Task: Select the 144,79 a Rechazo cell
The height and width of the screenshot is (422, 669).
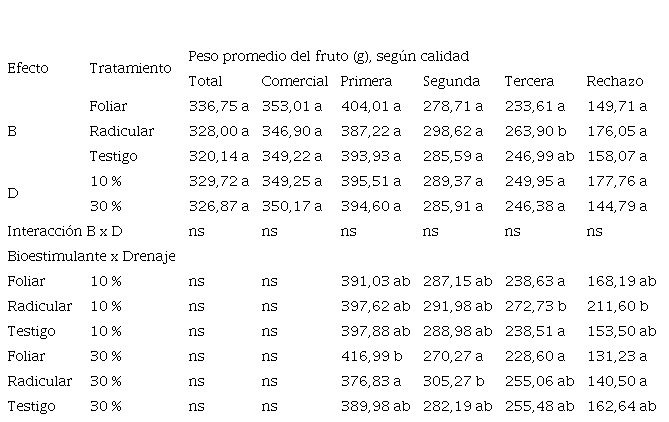Action: click(617, 207)
